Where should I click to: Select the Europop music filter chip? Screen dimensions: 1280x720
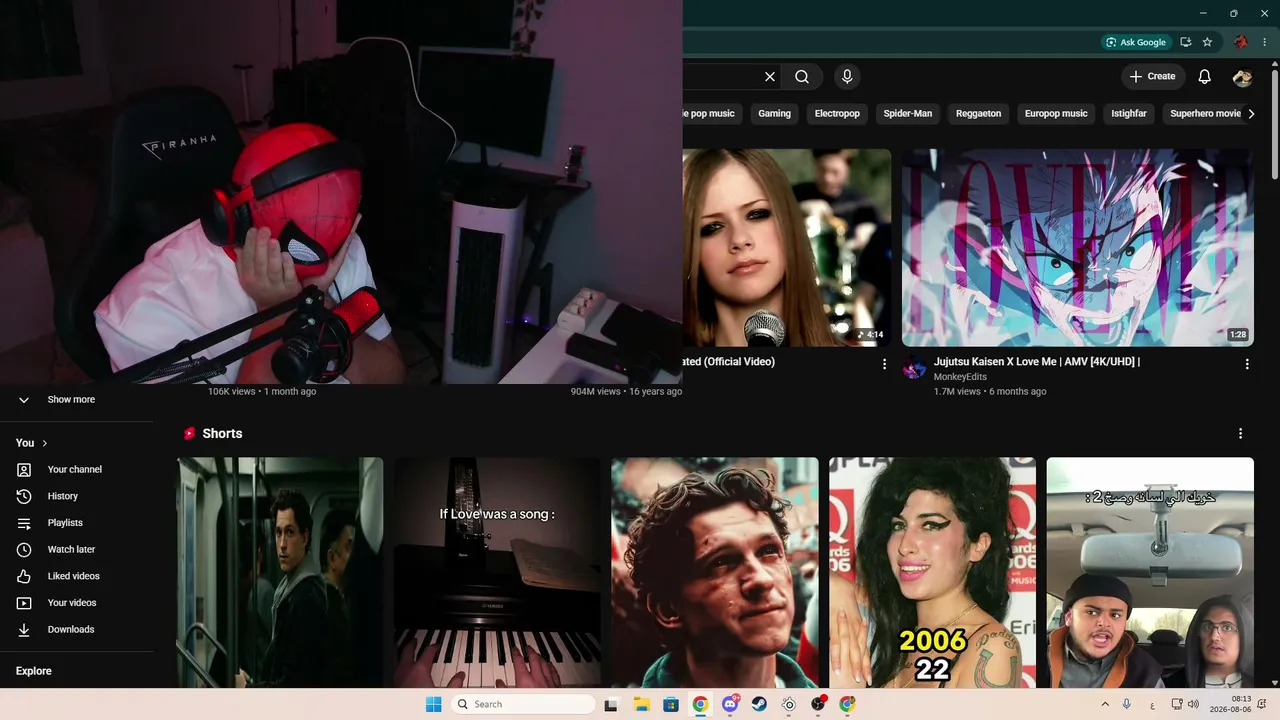(1056, 114)
